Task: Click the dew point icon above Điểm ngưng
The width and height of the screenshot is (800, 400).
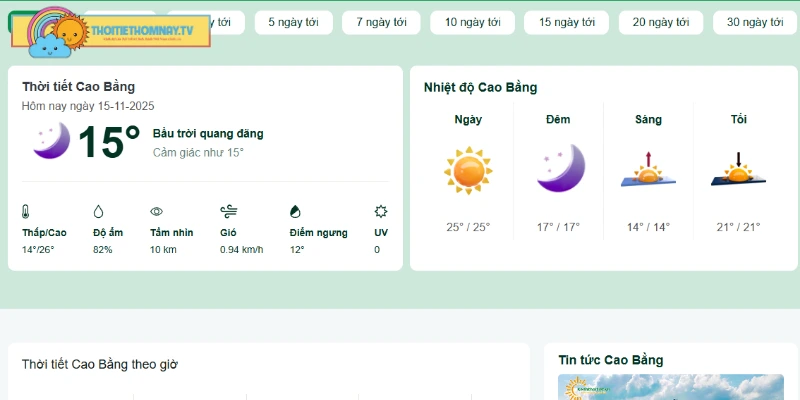Action: (295, 211)
